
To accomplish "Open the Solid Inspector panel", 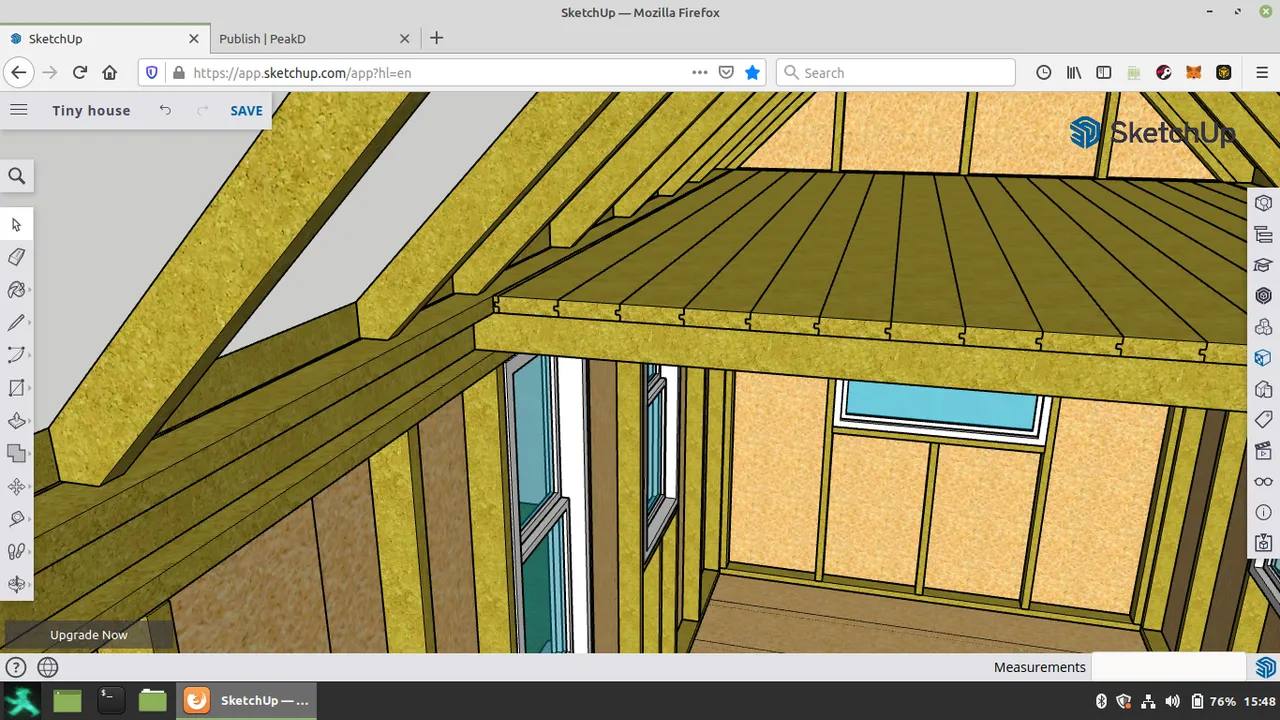I will point(1264,543).
